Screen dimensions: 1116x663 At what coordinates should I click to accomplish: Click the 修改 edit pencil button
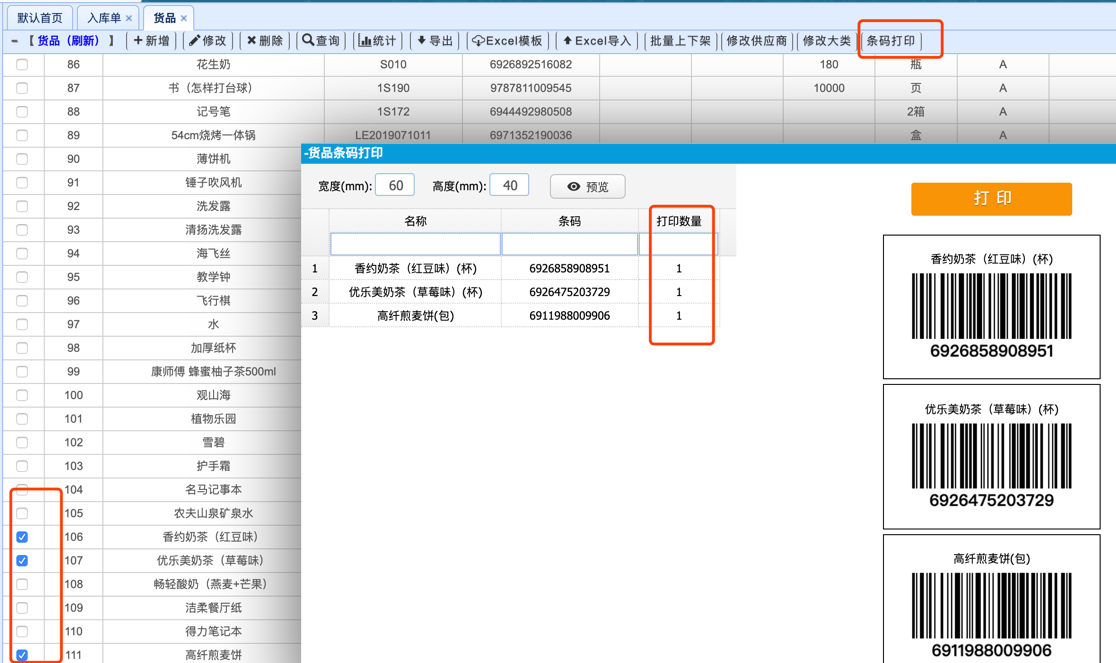point(208,41)
